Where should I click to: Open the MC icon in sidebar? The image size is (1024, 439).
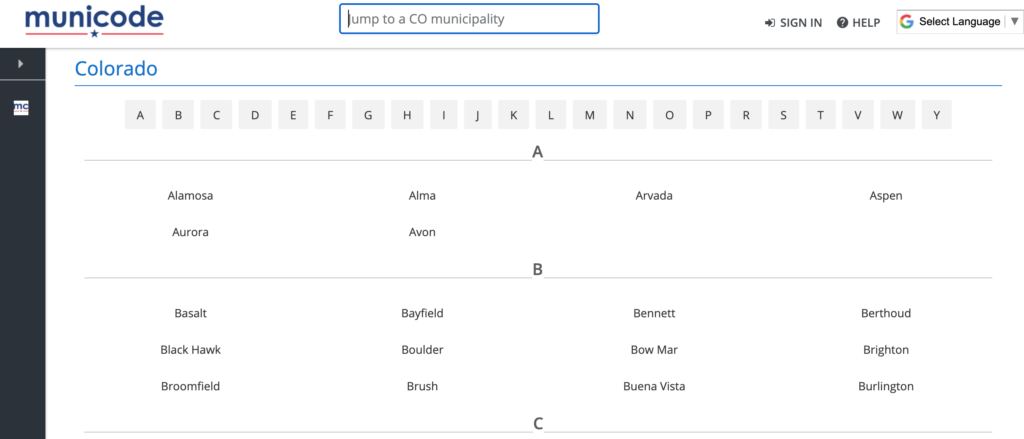pos(22,108)
